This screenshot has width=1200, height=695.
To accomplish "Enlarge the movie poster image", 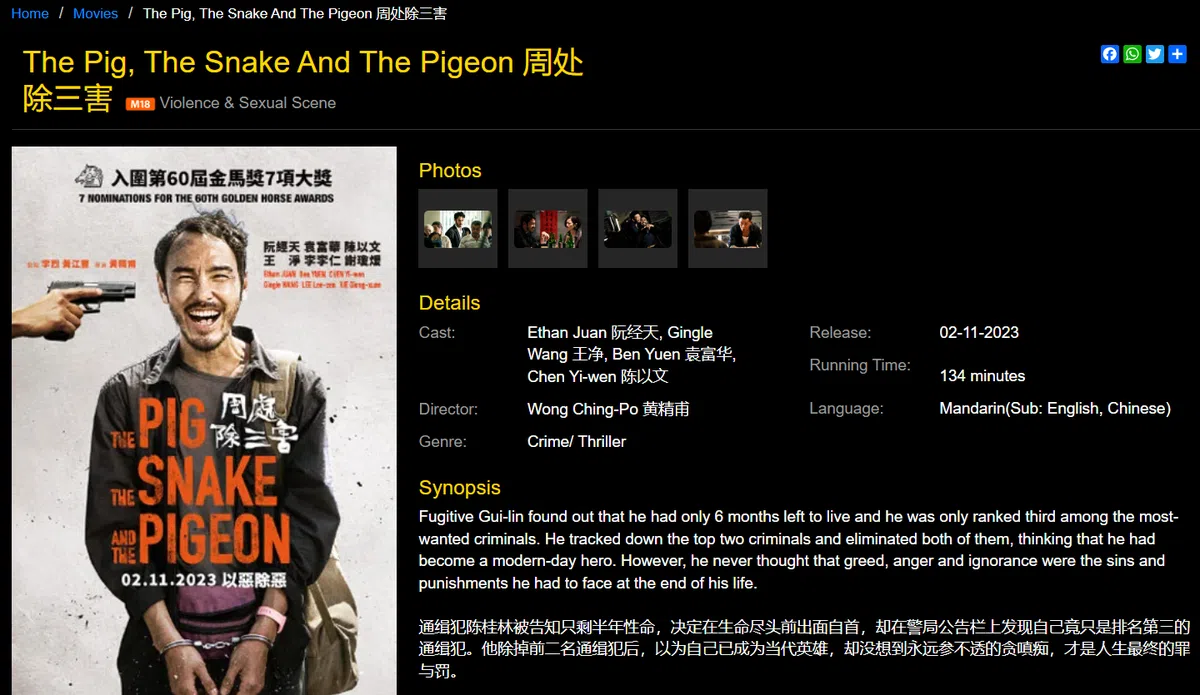I will pyautogui.click(x=204, y=421).
